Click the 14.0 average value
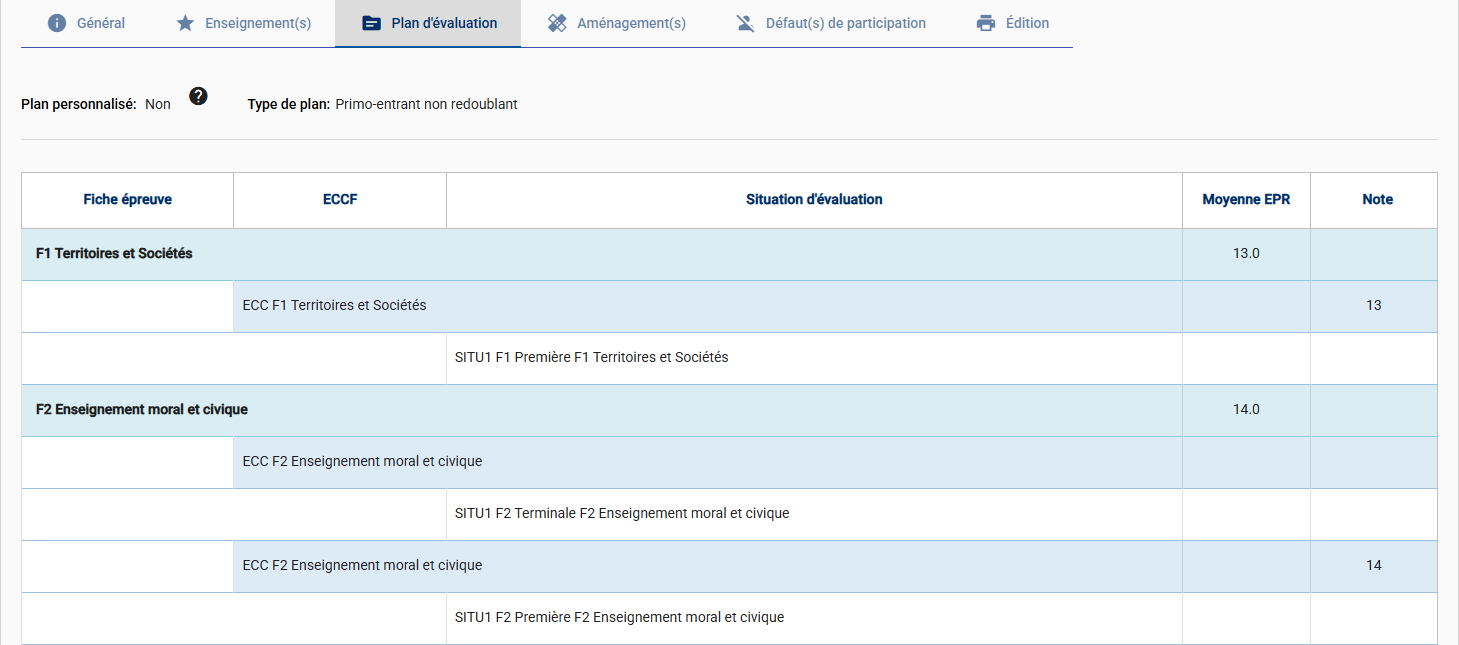 pos(1246,410)
